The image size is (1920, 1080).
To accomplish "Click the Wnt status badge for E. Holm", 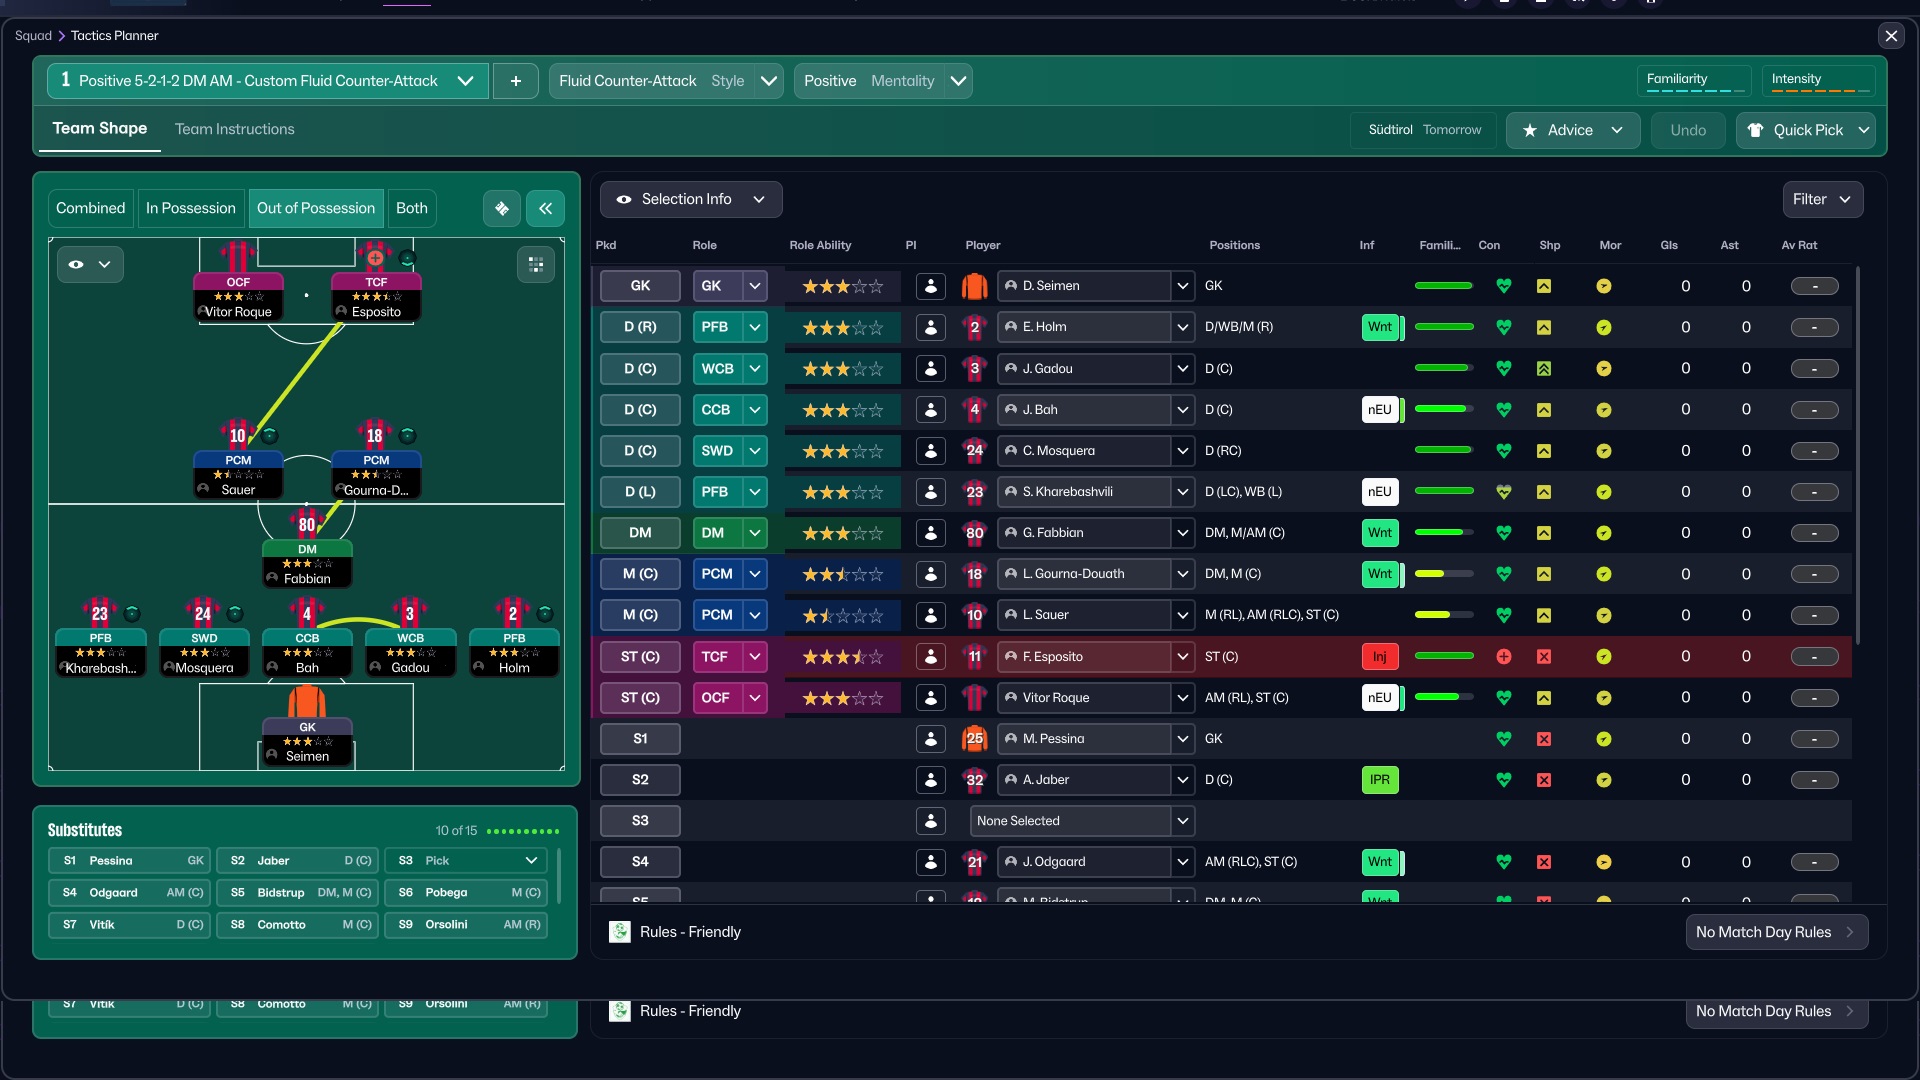I will pyautogui.click(x=1379, y=327).
